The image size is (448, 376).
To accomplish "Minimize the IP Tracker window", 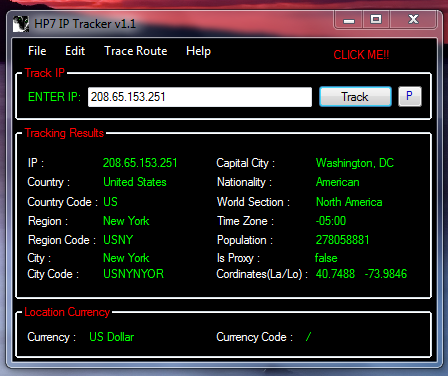I will click(x=349, y=20).
